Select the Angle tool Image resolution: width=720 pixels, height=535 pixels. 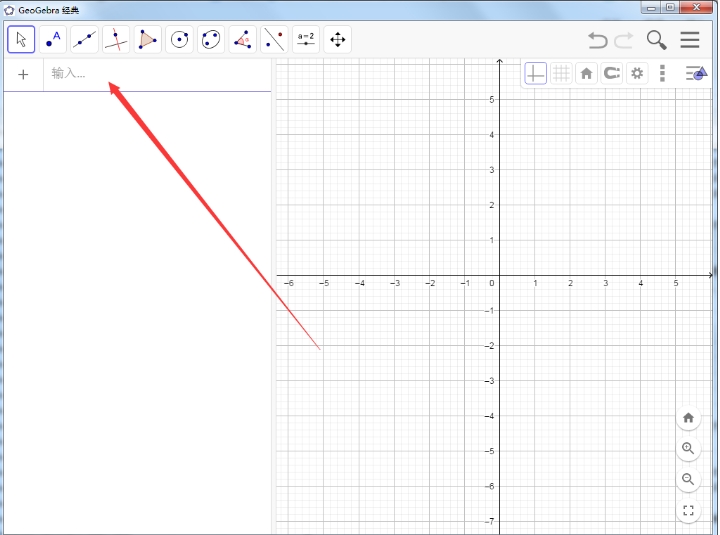coord(243,39)
